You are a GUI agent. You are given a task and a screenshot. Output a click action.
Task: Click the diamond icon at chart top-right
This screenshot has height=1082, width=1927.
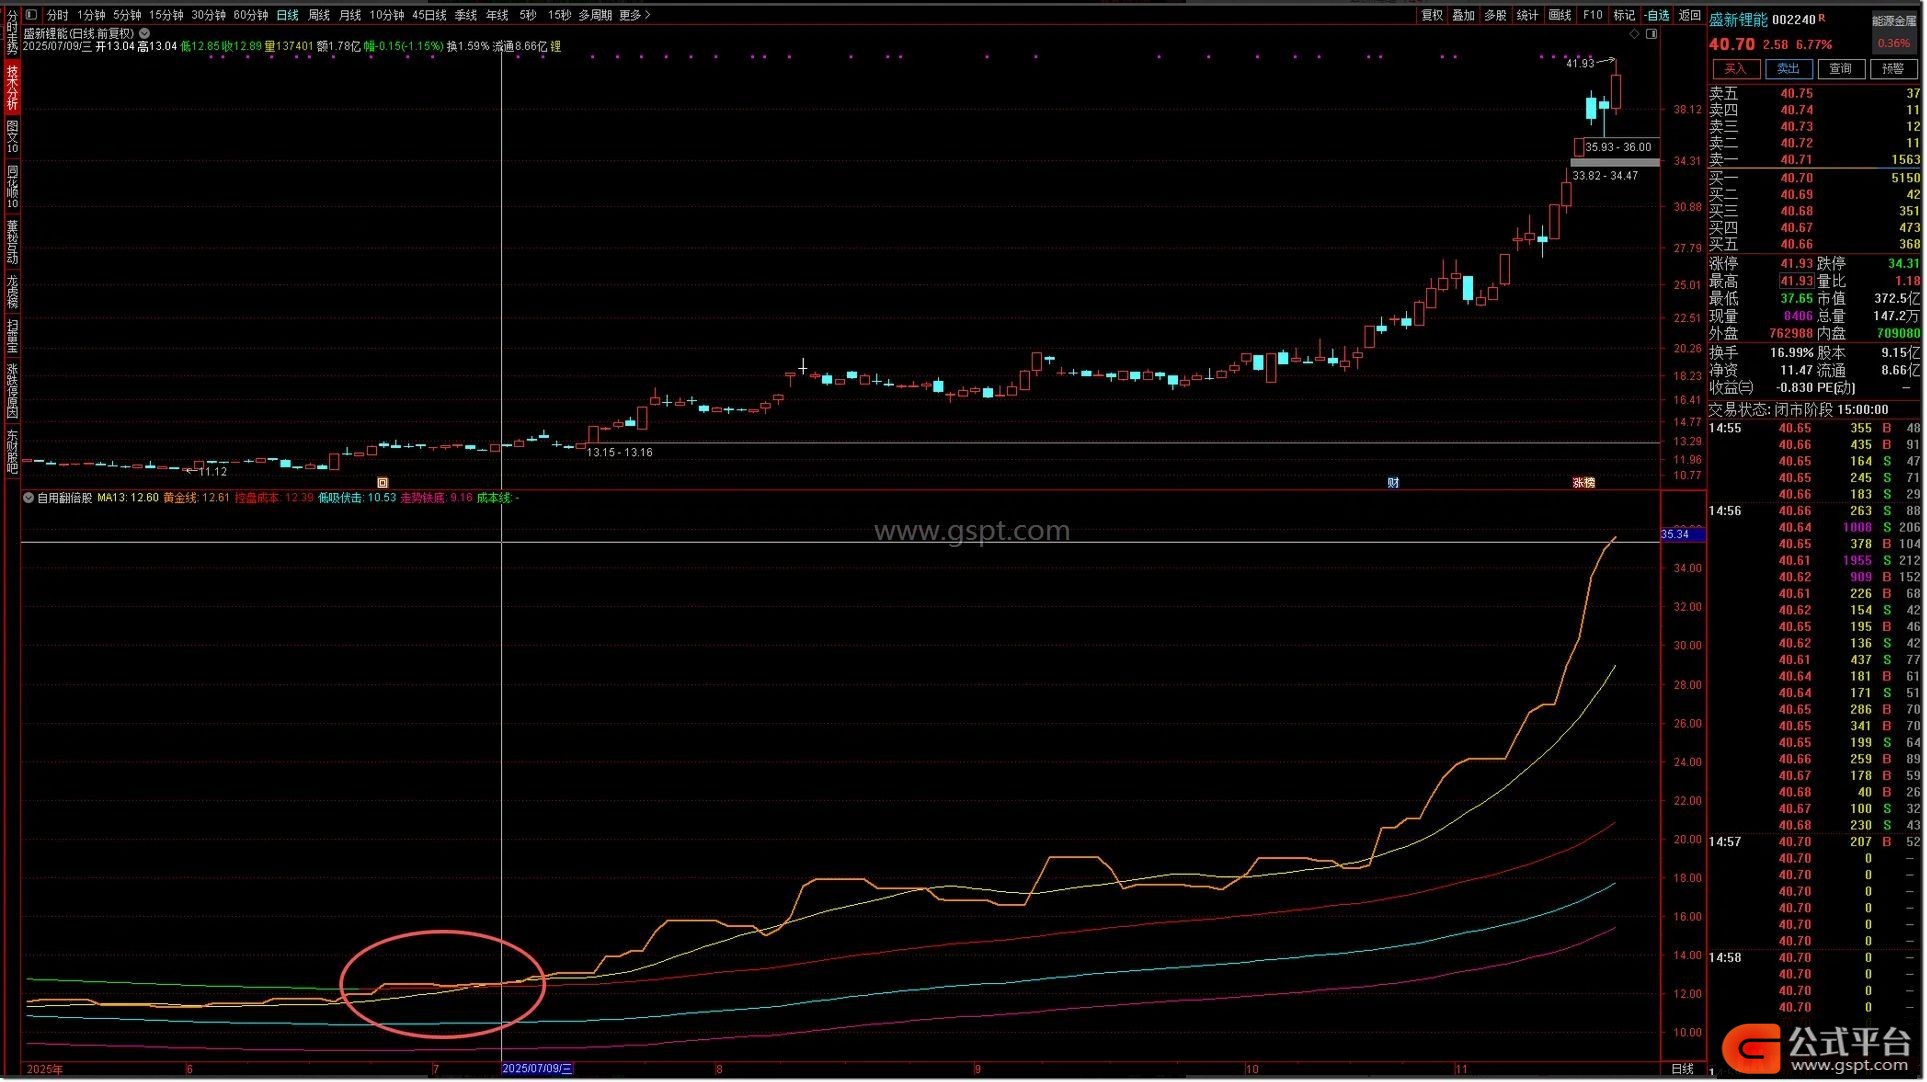click(x=1635, y=34)
